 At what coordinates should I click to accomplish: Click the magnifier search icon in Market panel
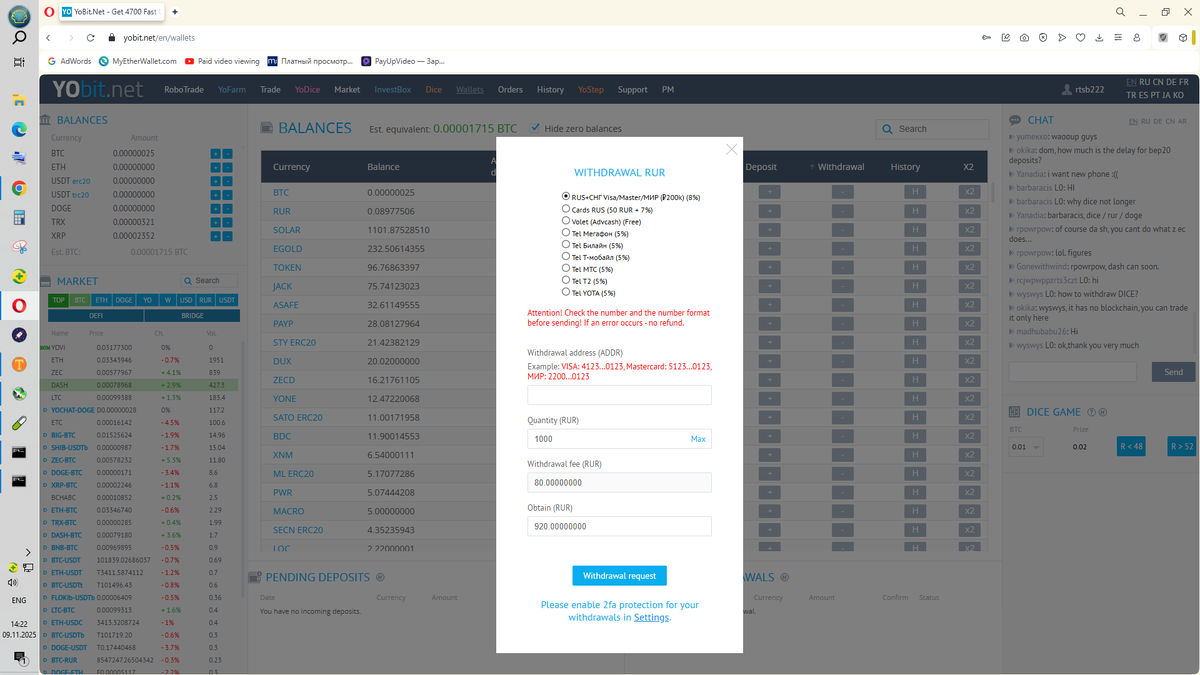click(189, 280)
